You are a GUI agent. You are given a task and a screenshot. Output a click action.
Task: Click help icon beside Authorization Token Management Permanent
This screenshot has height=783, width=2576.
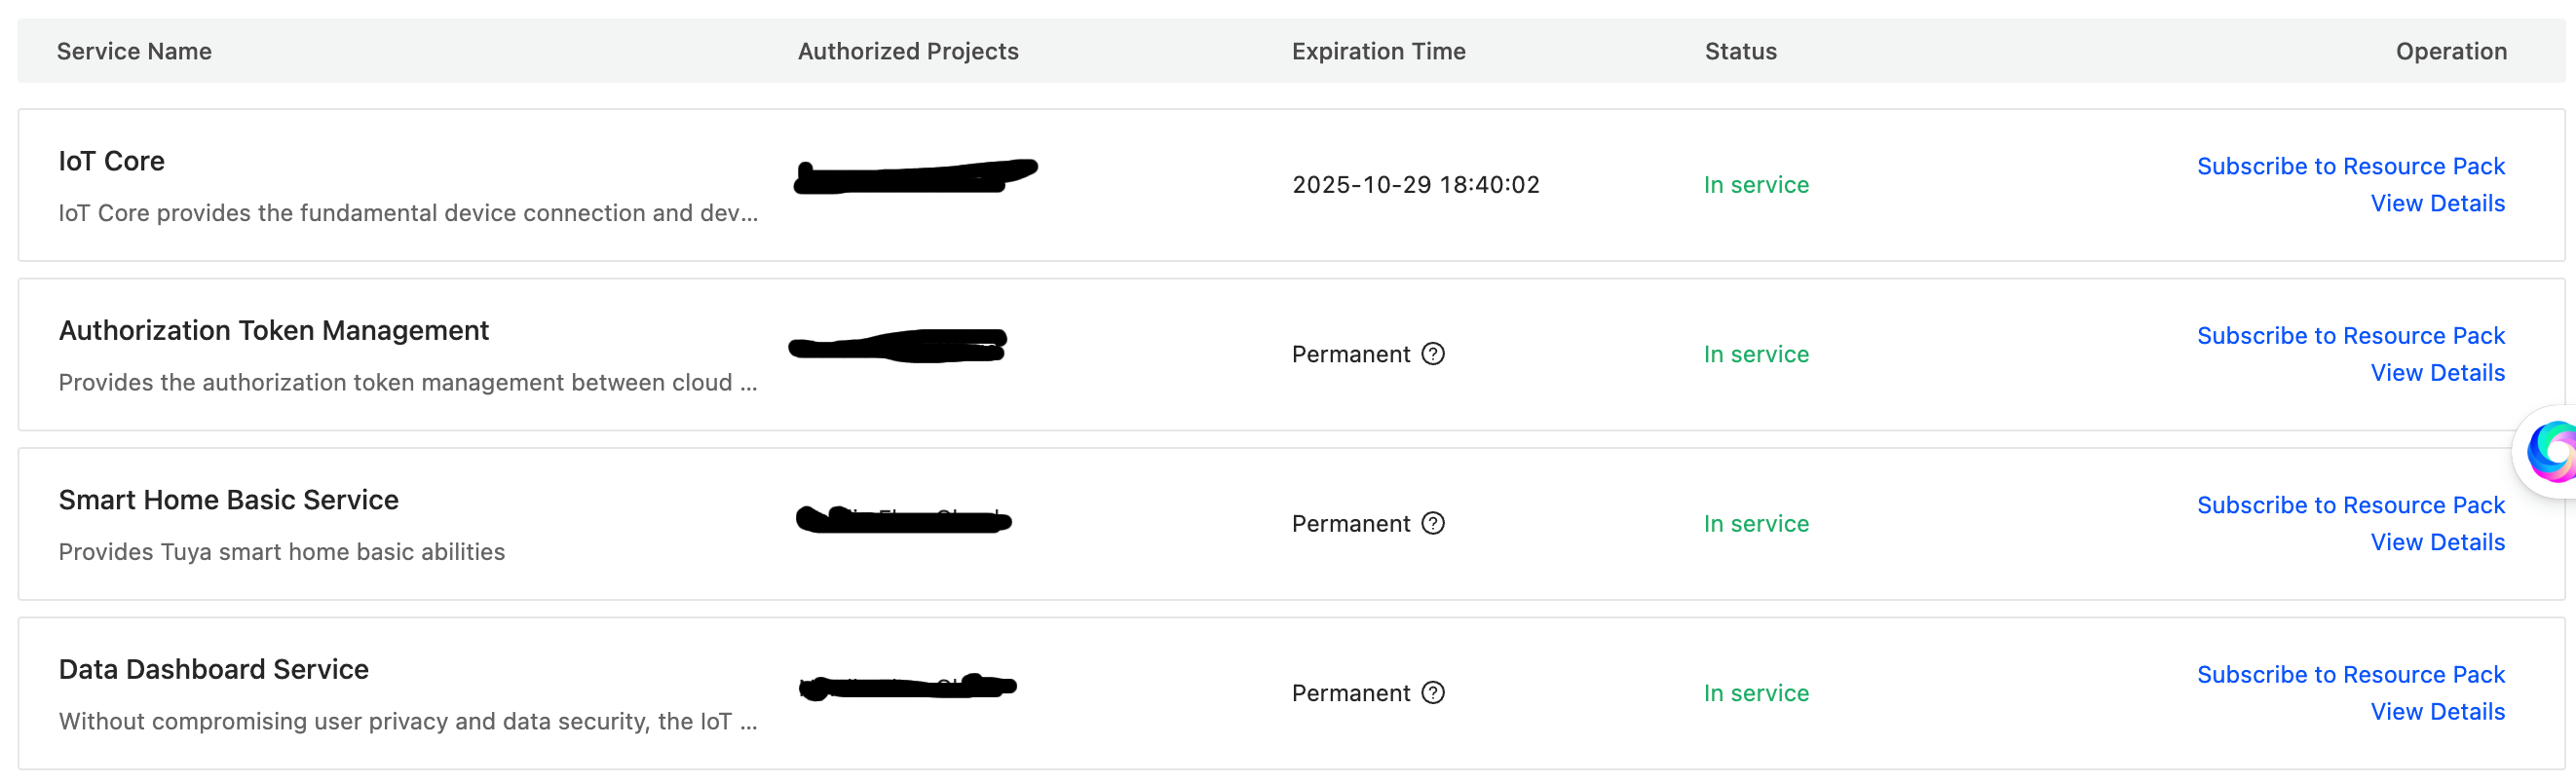(x=1433, y=354)
